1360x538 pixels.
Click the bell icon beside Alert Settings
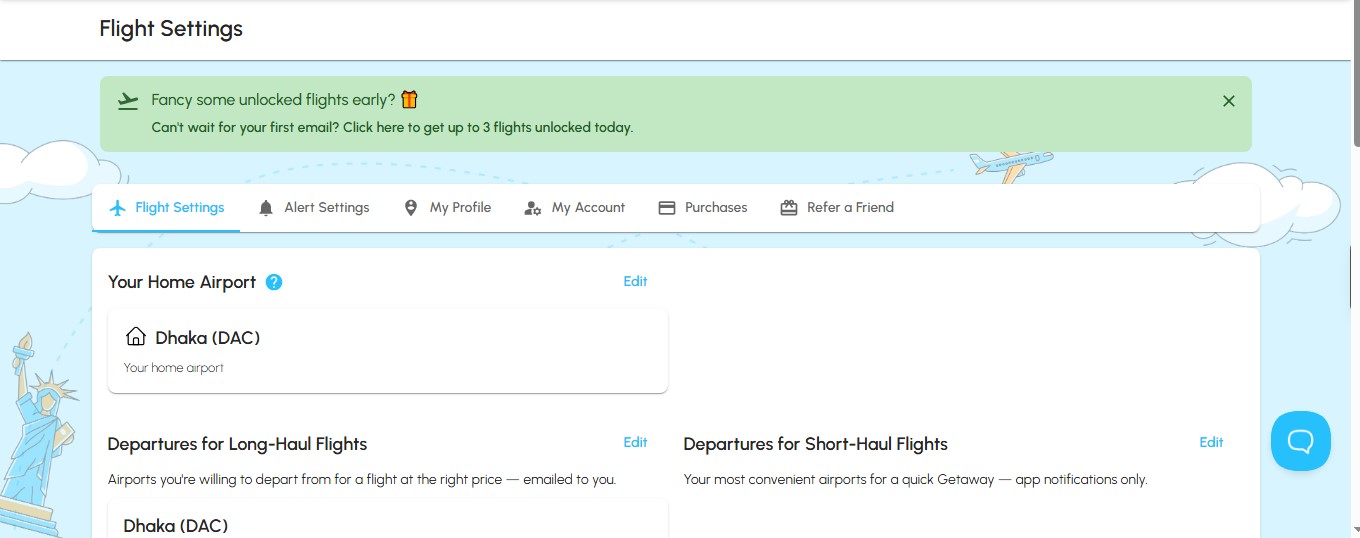click(266, 208)
